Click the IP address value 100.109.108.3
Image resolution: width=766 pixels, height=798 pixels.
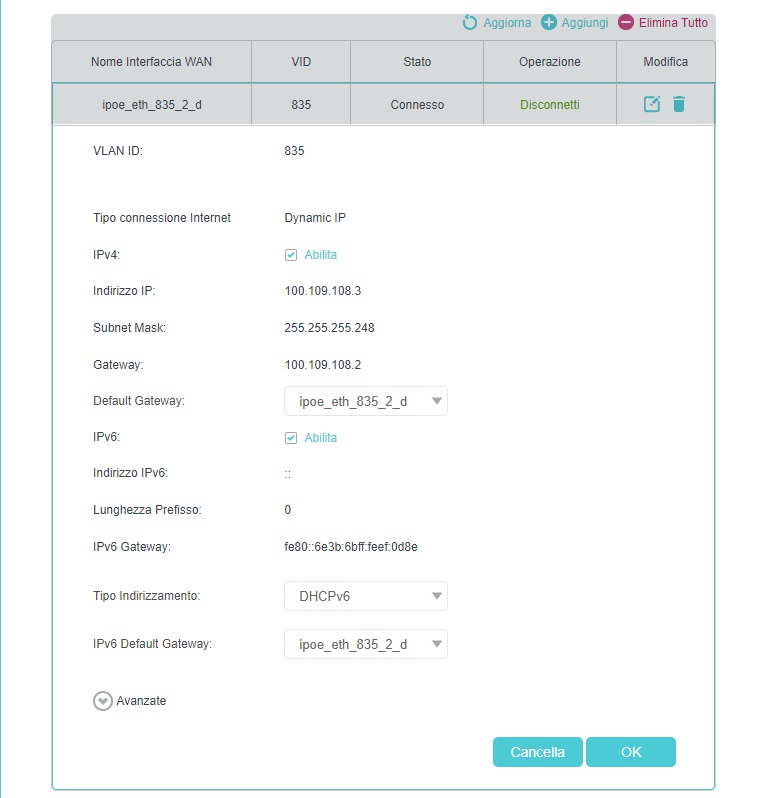pos(323,291)
